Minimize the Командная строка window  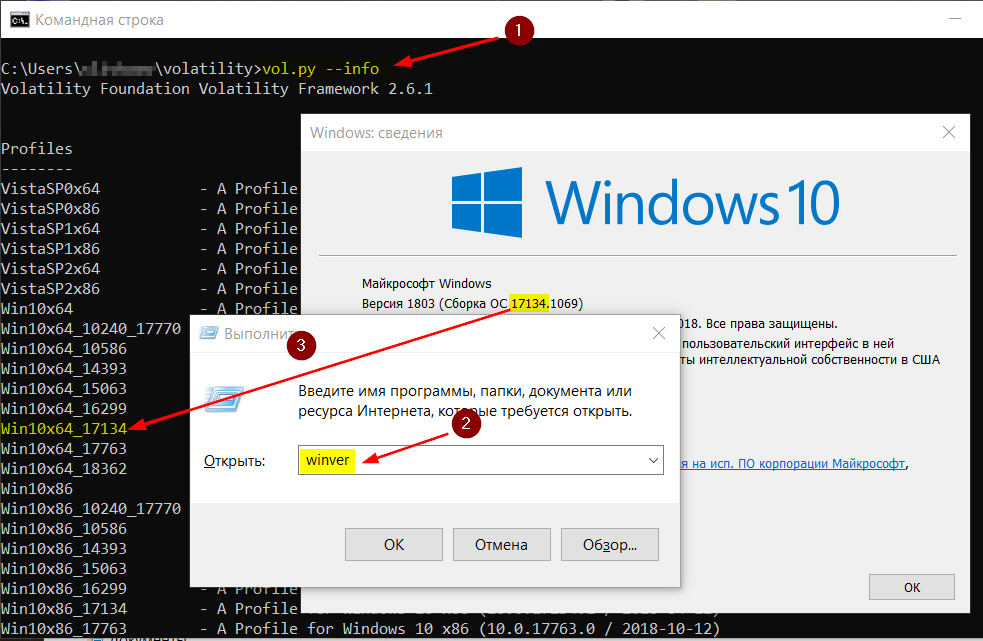click(x=955, y=19)
